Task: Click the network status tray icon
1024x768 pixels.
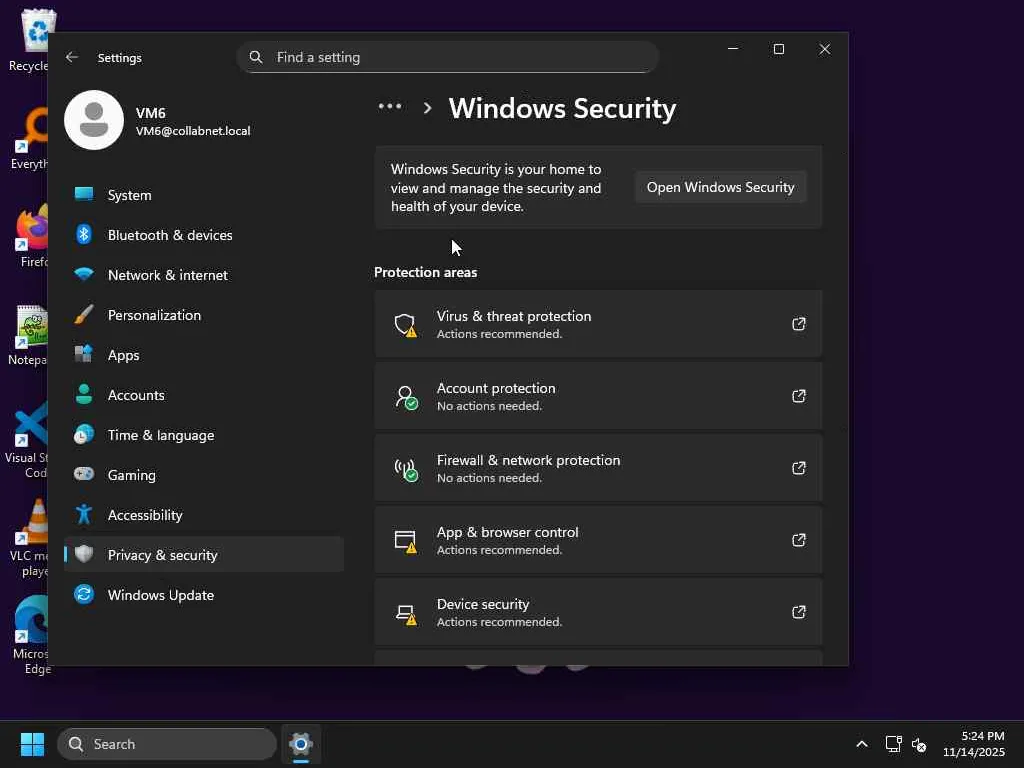Action: point(893,744)
